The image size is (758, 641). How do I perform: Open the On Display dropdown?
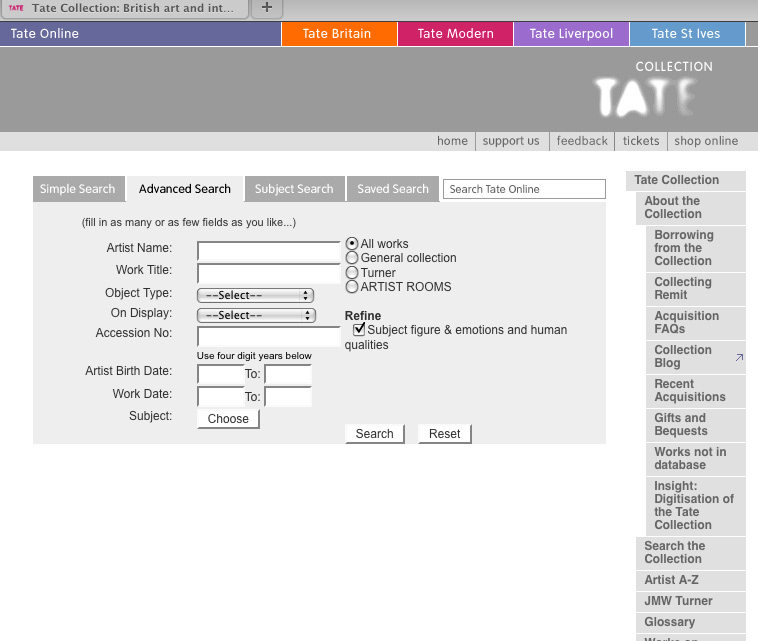pos(256,315)
